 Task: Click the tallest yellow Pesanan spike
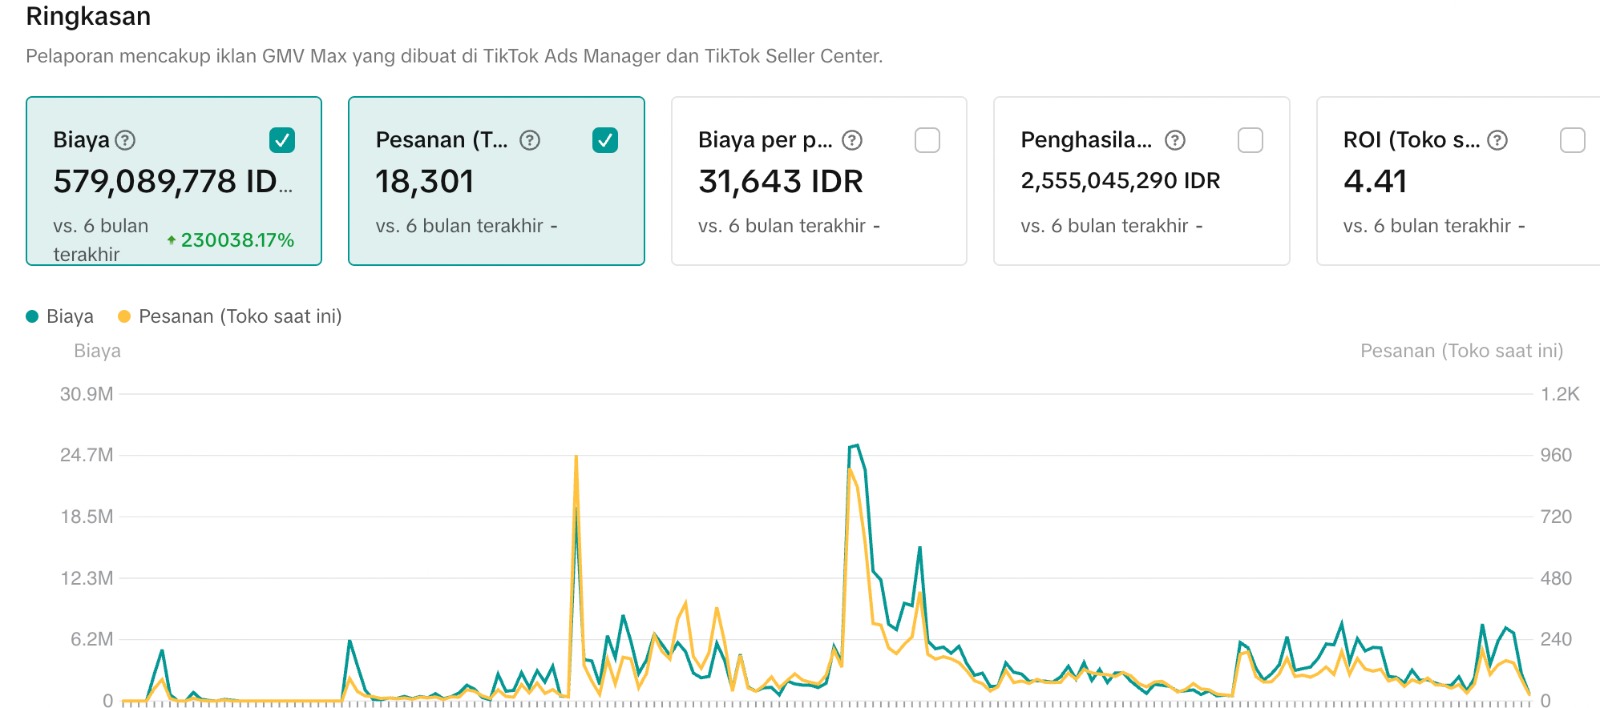click(576, 458)
